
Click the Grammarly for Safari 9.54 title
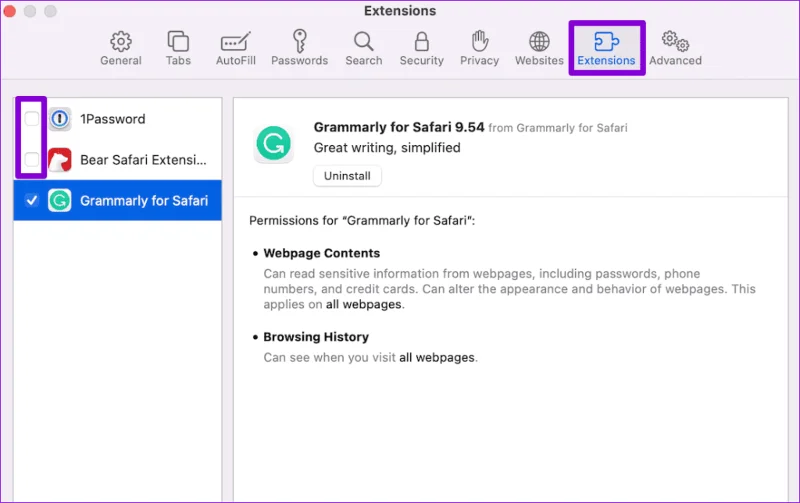399,127
